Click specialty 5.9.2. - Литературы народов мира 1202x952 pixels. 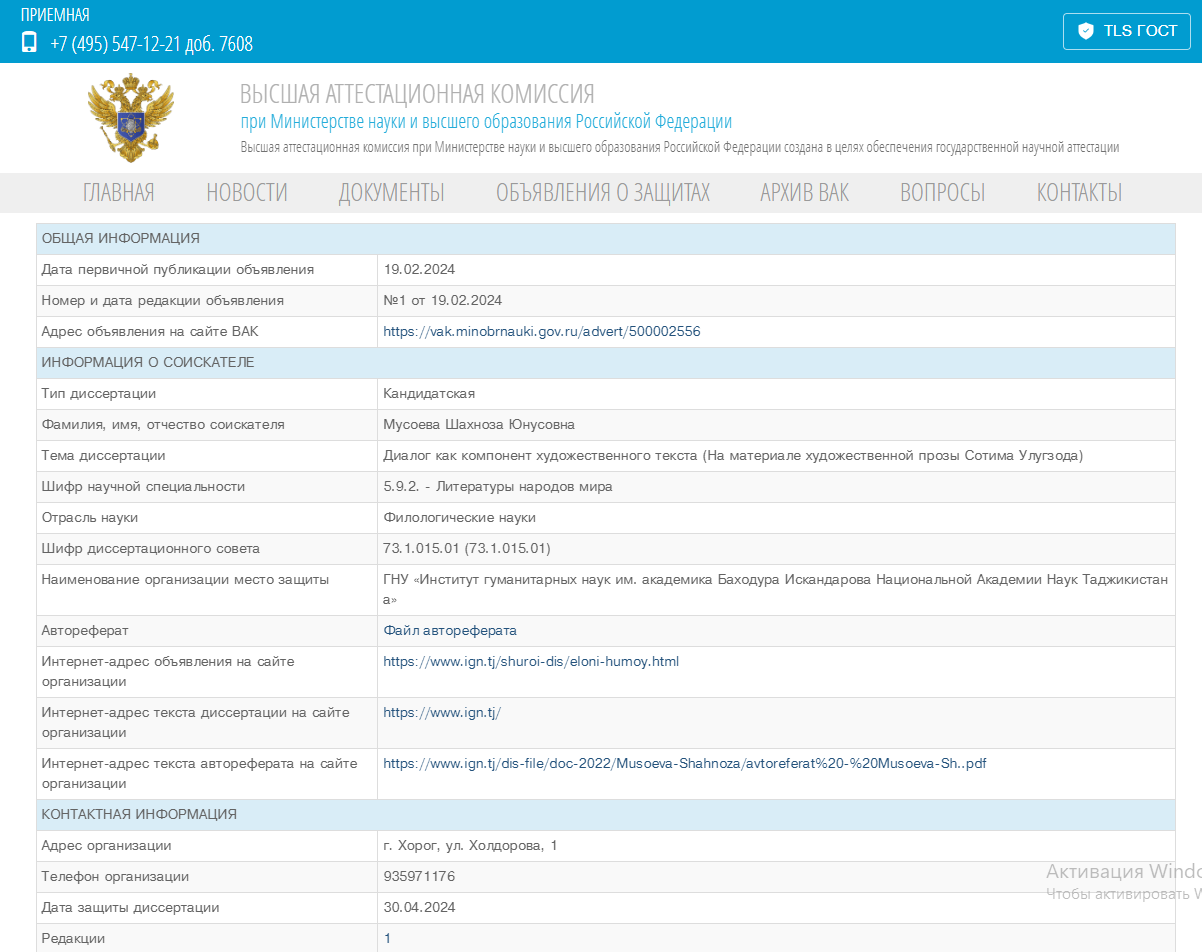coord(498,487)
